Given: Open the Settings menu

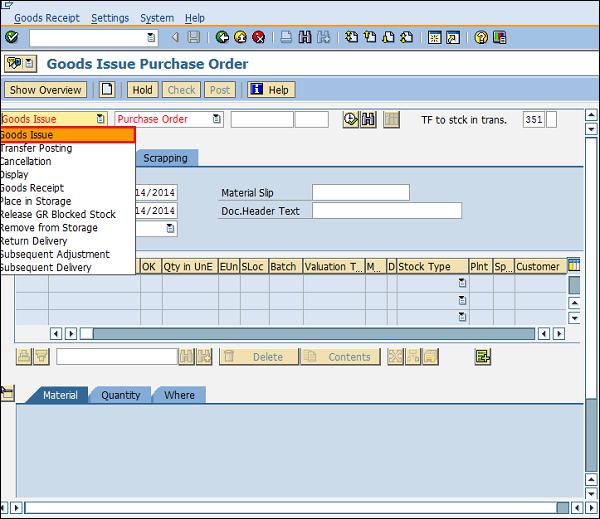Looking at the screenshot, I should (x=110, y=18).
